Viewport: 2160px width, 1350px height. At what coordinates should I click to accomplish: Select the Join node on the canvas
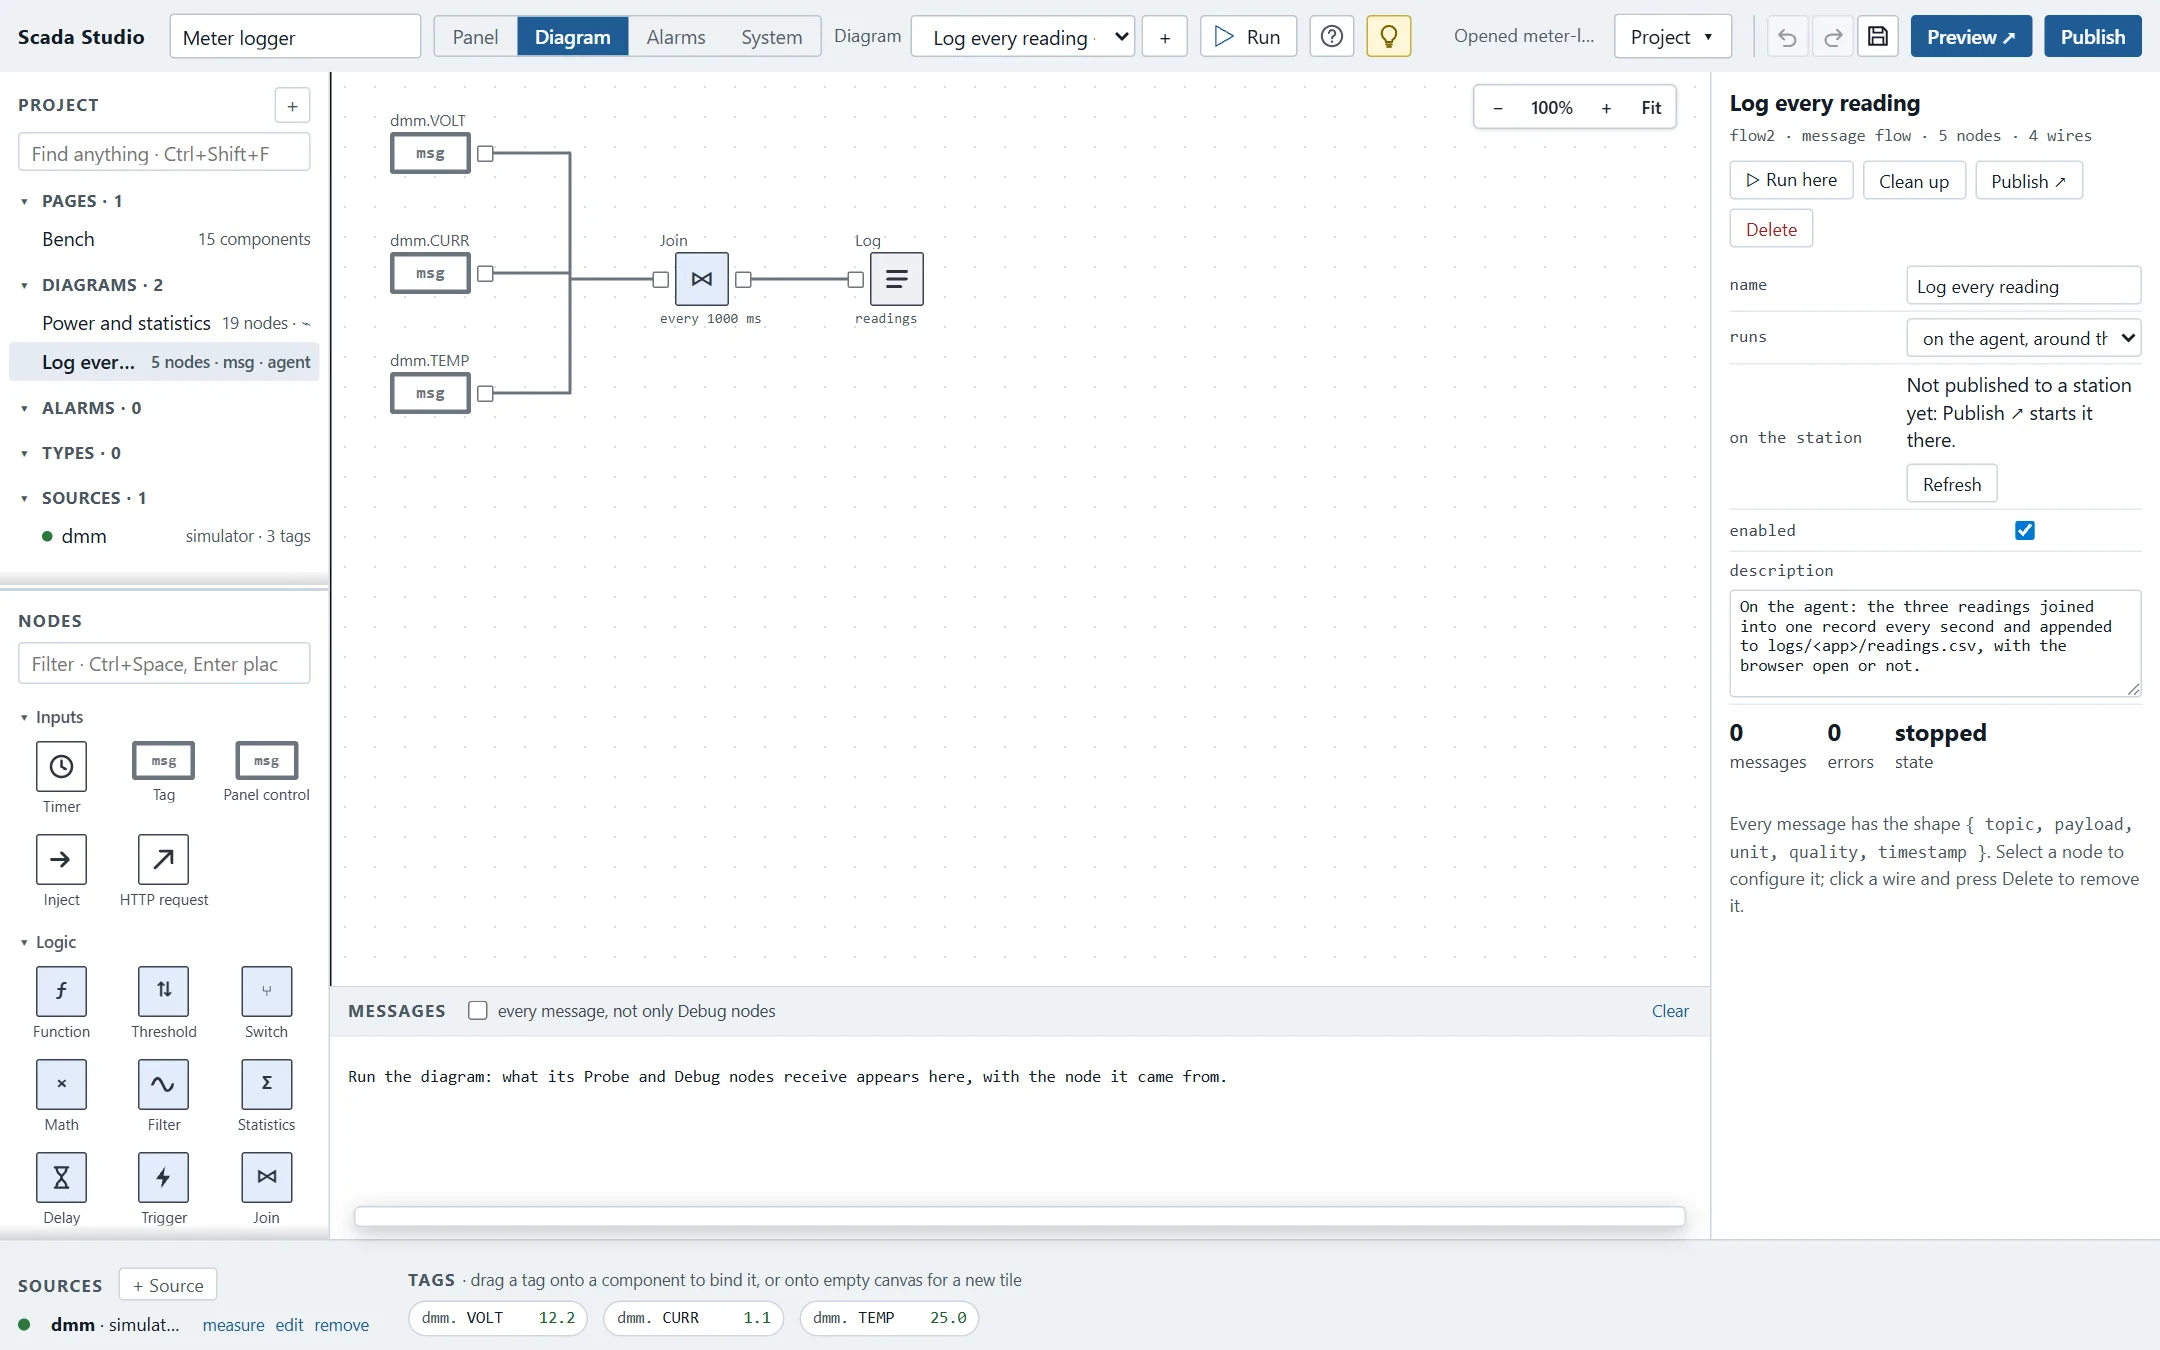702,279
